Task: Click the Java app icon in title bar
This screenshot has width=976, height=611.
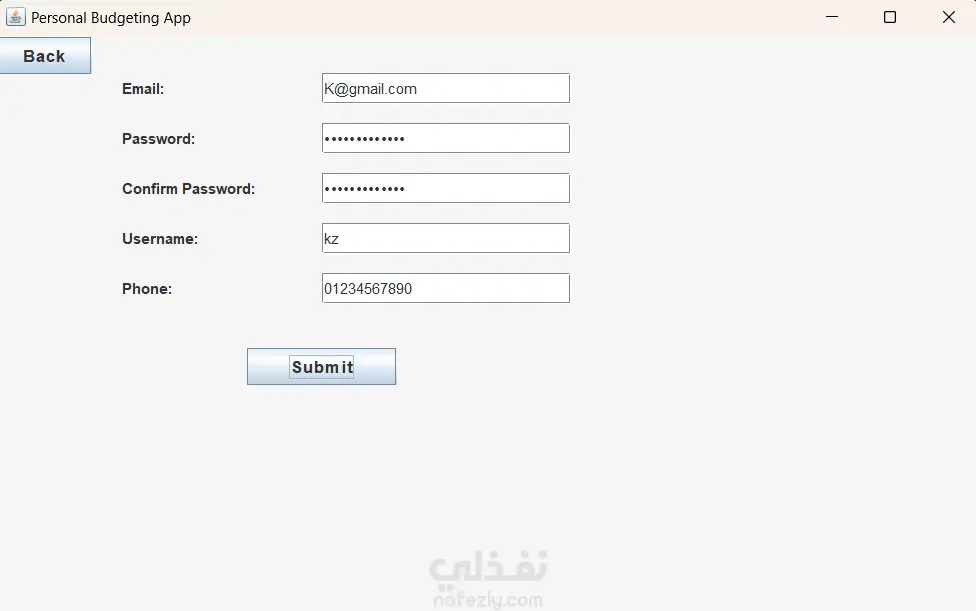Action: point(15,17)
